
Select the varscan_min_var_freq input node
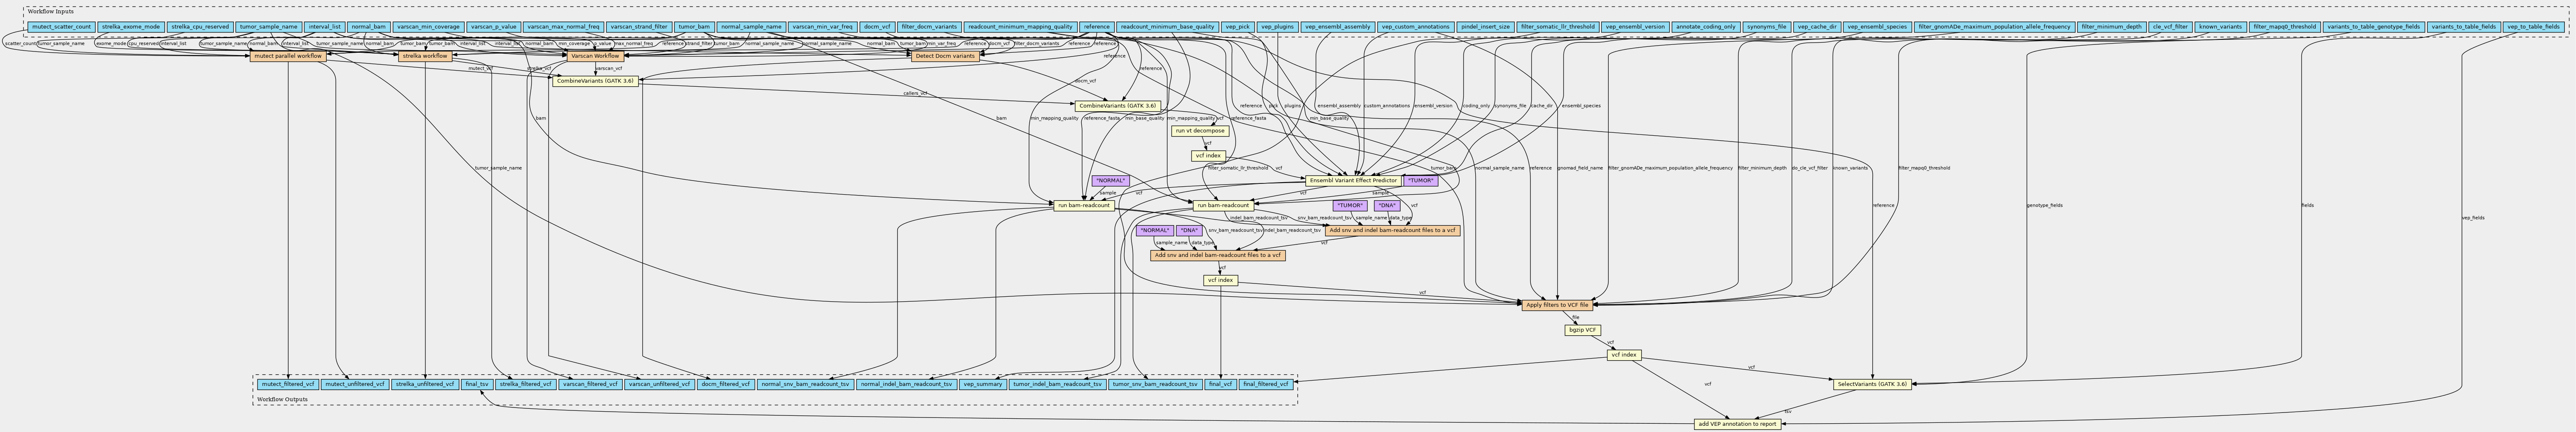click(x=822, y=27)
